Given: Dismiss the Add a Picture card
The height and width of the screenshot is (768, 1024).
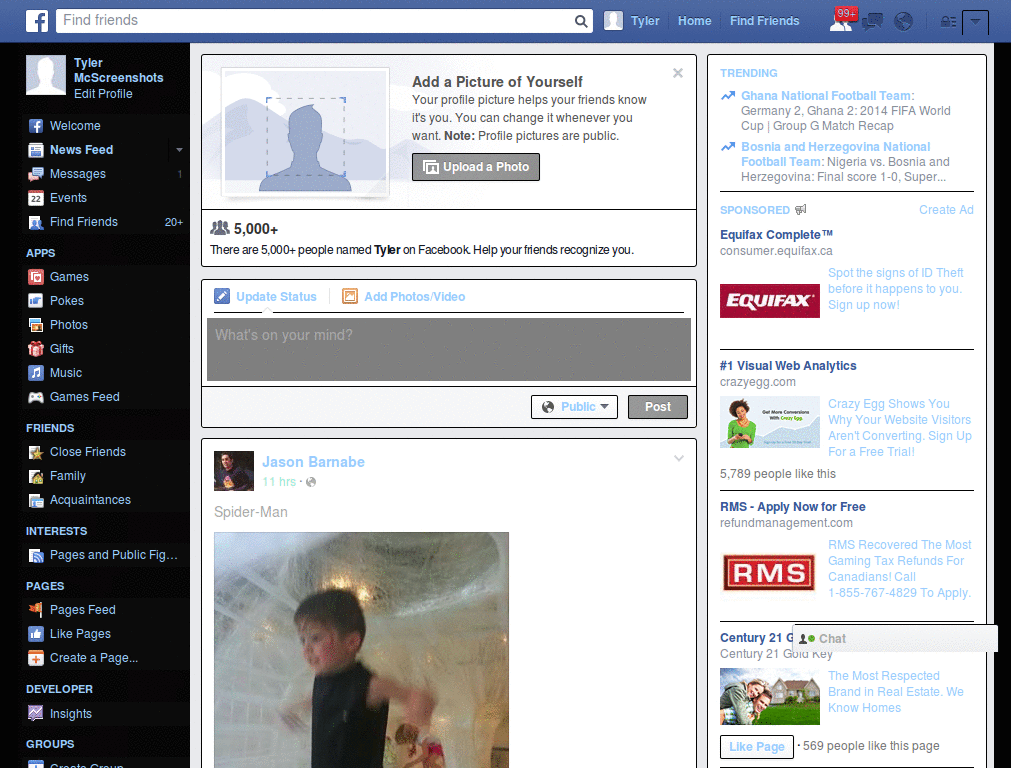Looking at the screenshot, I should point(678,73).
